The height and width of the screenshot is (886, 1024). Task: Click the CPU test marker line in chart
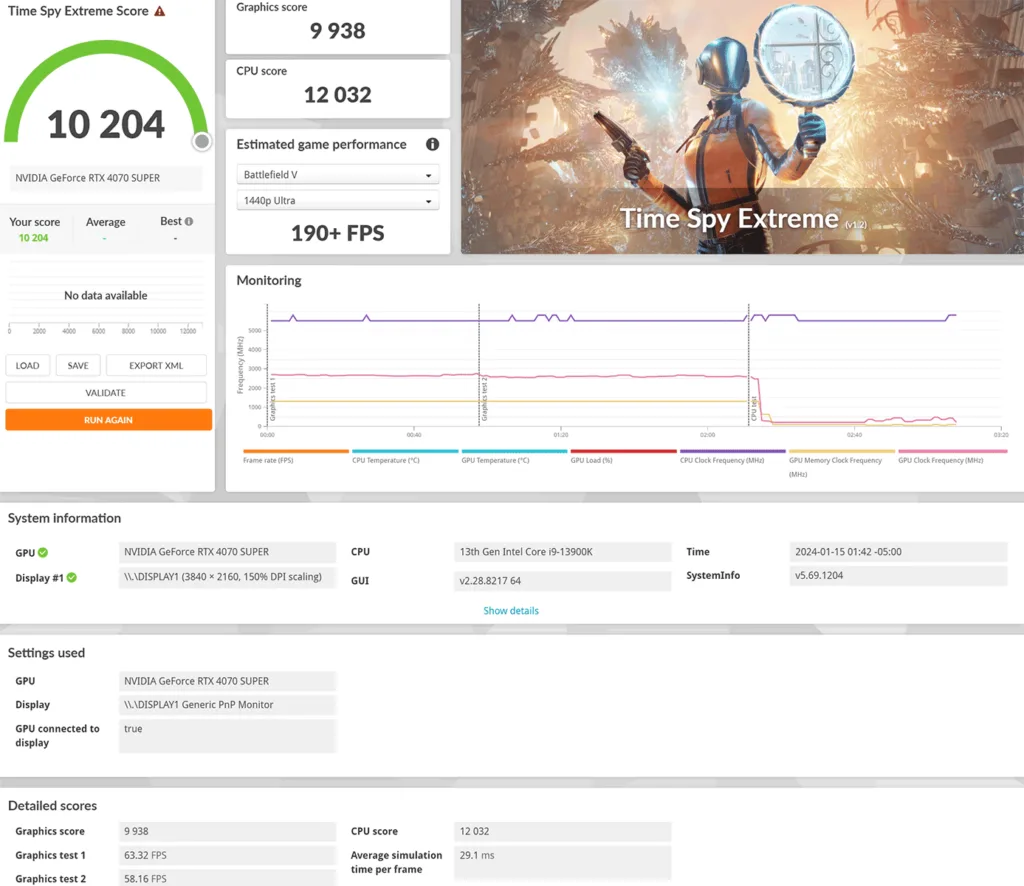pyautogui.click(x=749, y=364)
